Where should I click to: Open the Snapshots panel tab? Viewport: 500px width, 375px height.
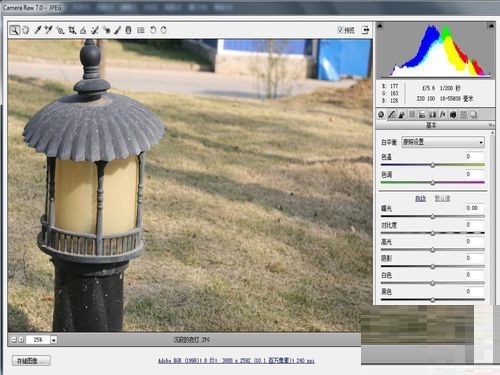coord(474,115)
